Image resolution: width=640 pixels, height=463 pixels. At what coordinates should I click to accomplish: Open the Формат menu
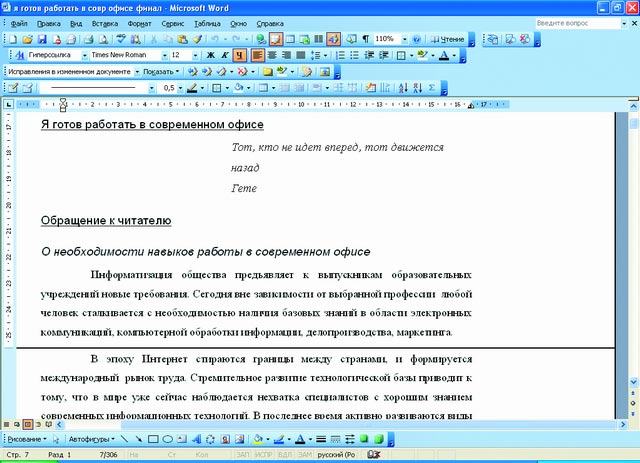tap(139, 24)
